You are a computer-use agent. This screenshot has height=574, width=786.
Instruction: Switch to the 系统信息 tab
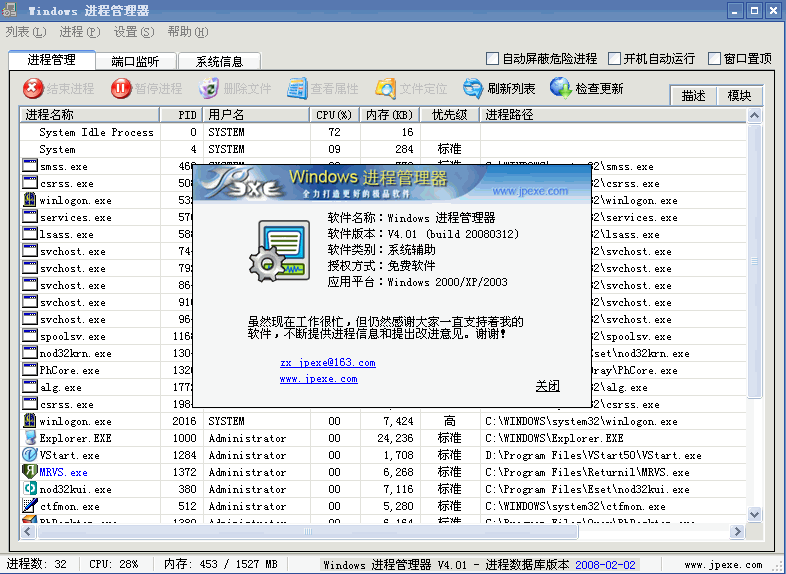[219, 62]
